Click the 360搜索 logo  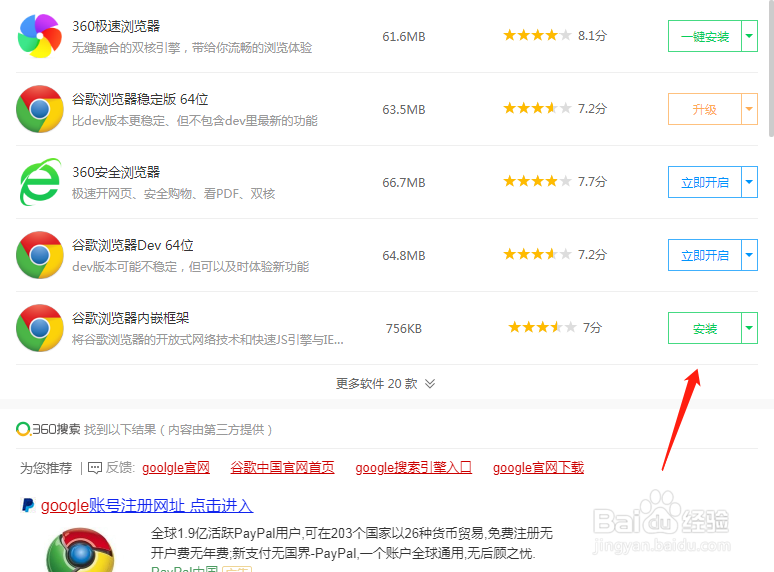click(48, 429)
